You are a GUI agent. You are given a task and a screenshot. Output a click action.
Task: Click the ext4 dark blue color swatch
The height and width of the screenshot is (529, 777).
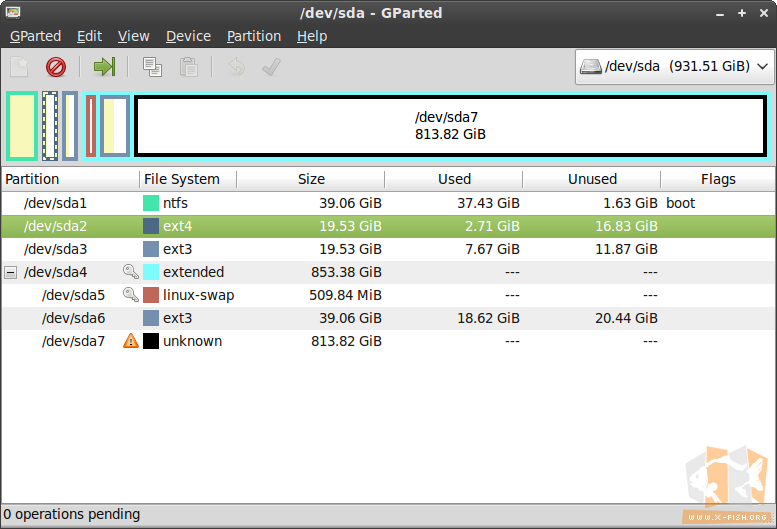(x=151, y=226)
